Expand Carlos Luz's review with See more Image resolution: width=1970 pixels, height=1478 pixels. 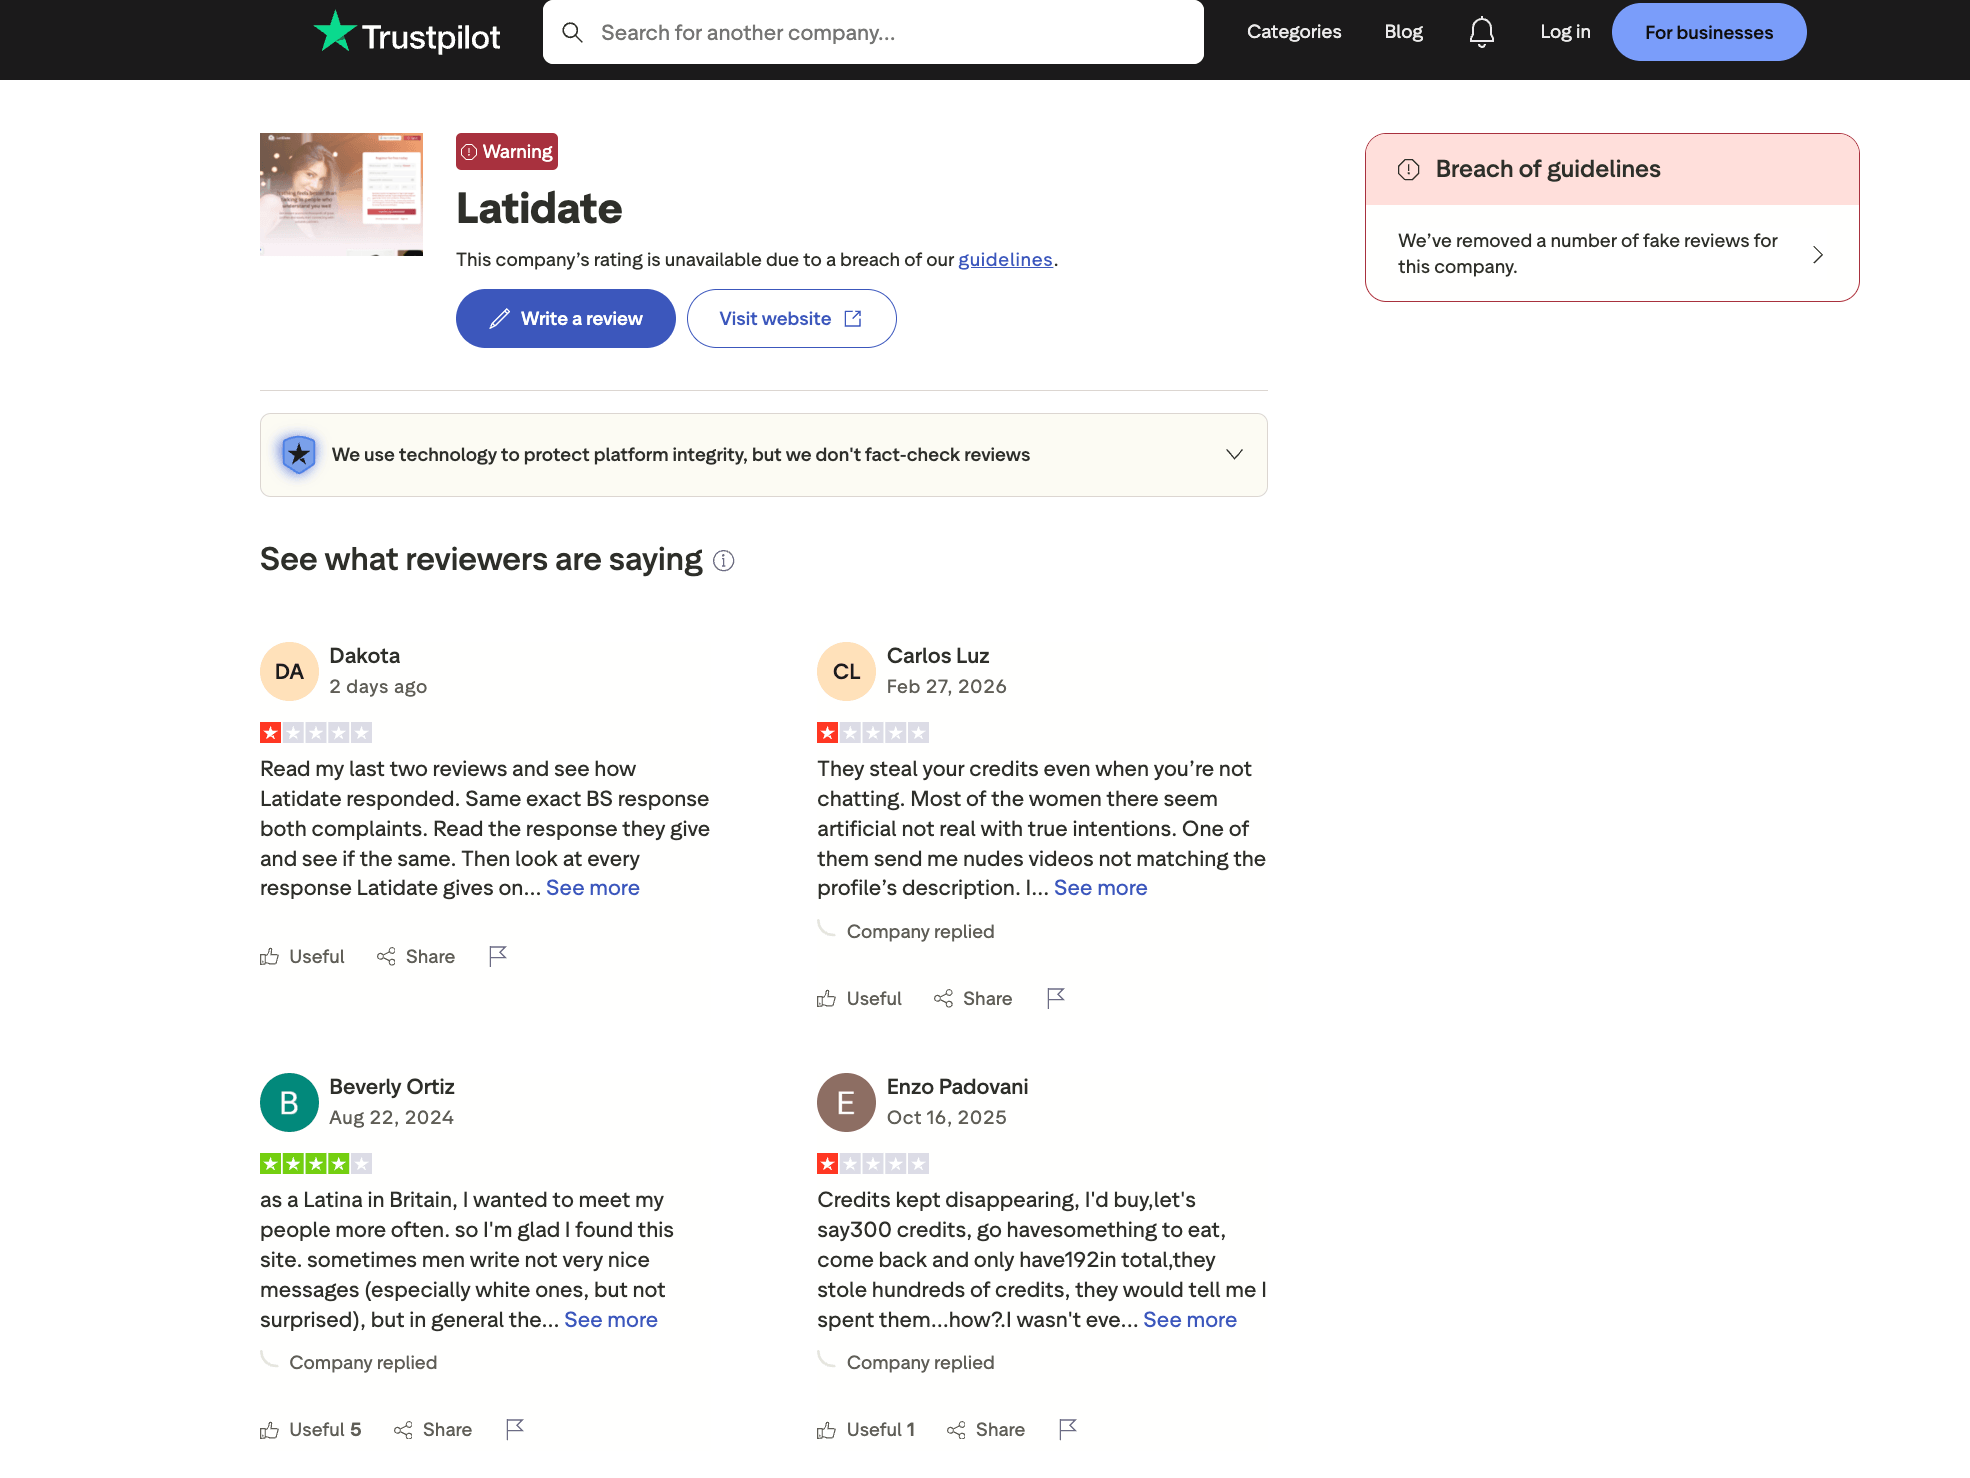1100,888
